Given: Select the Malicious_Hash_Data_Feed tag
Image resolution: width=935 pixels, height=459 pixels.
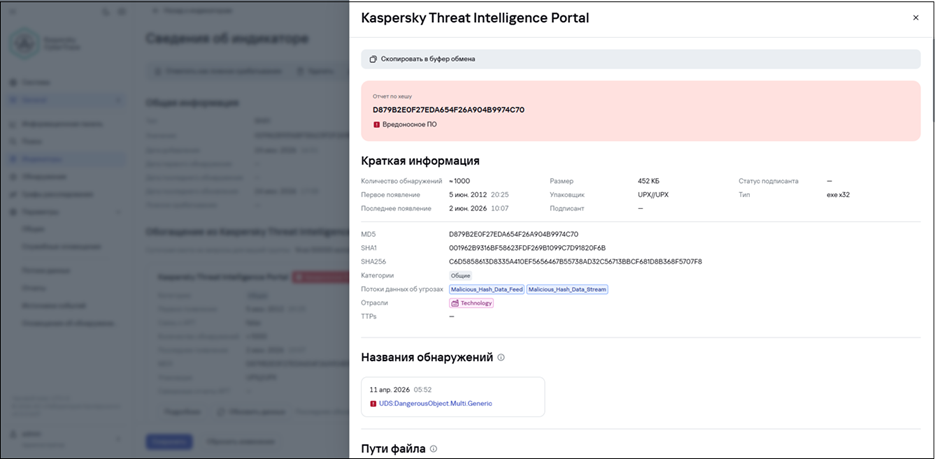Looking at the screenshot, I should click(x=487, y=289).
